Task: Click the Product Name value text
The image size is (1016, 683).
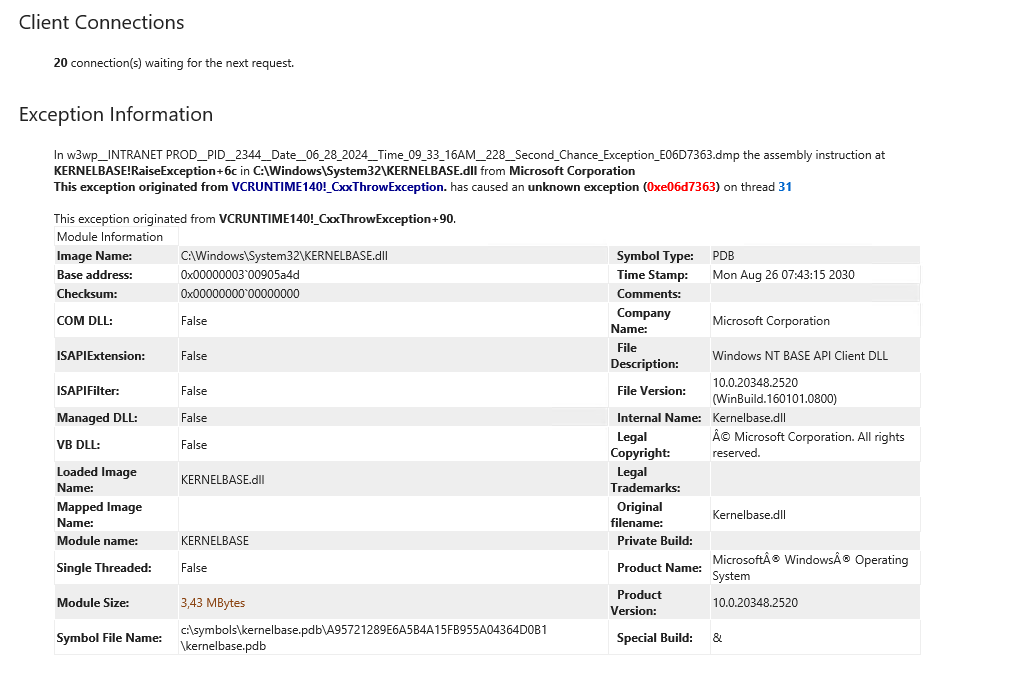Action: 811,568
